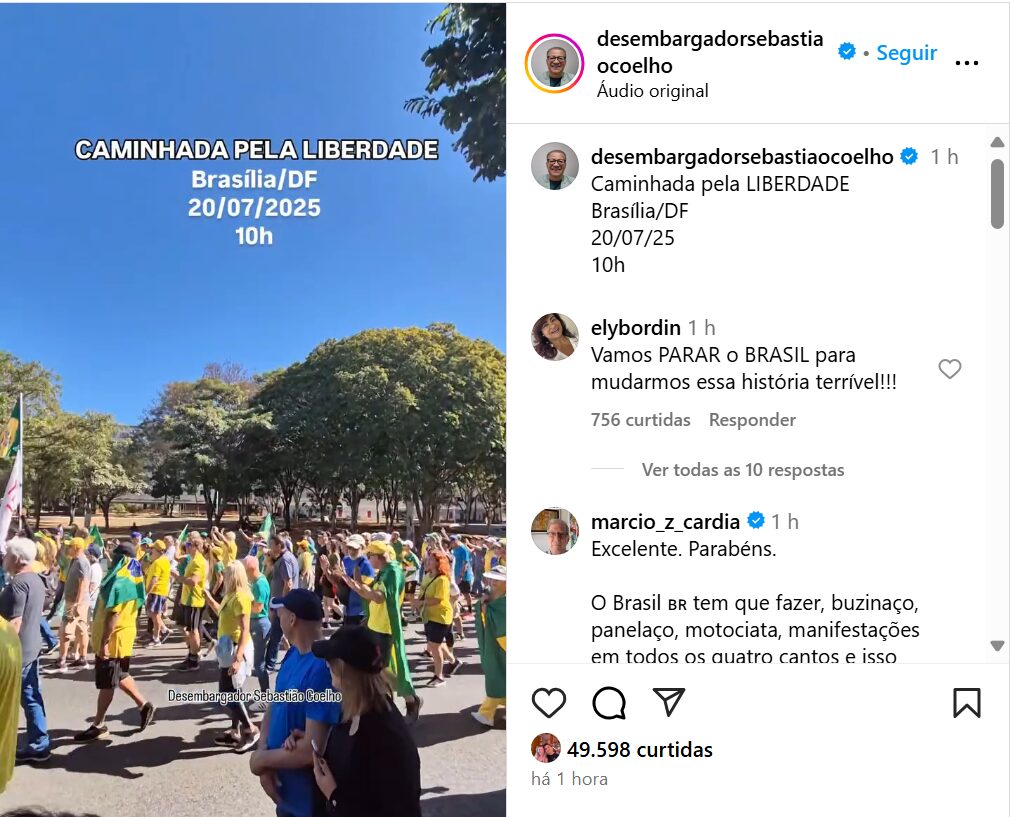Viewport: 1010px width, 817px height.
Task: Follow the account via Seguir
Action: point(906,53)
